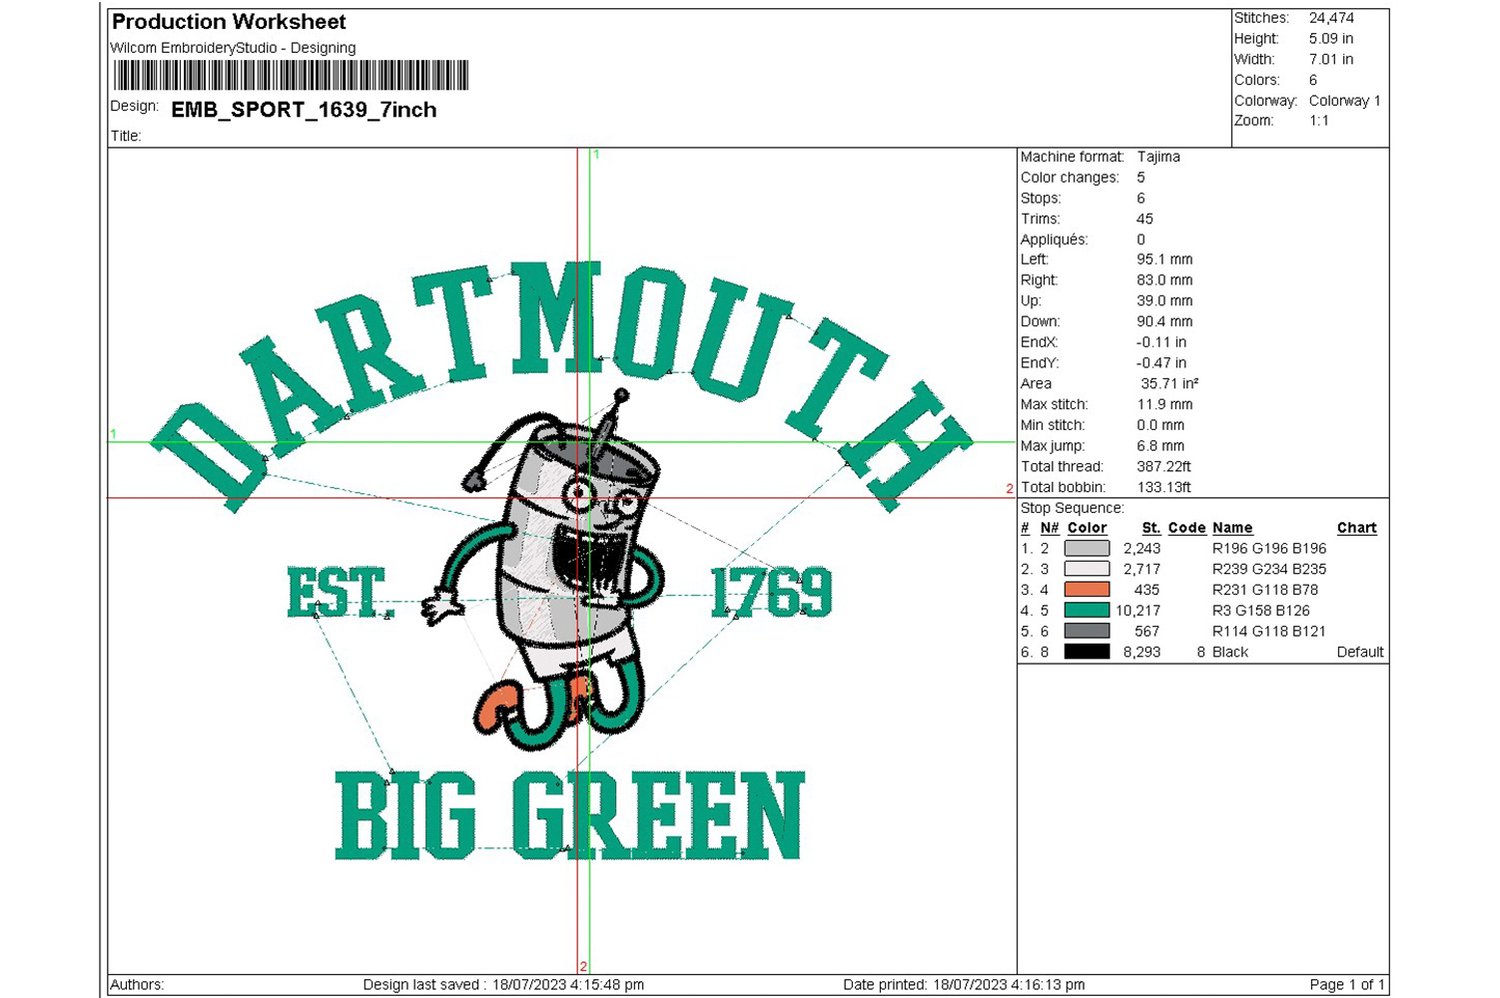This screenshot has height=998, width=1500.
Task: Click the stitch count '435' in stop 3
Action: tap(1147, 590)
